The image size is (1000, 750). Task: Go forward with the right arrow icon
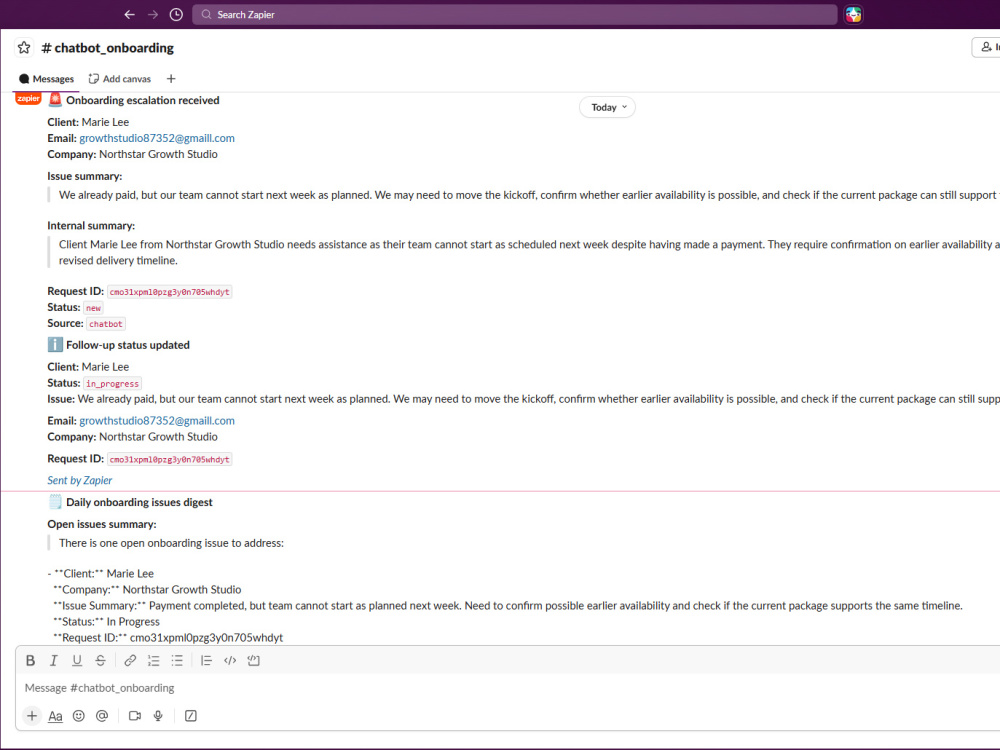tap(153, 14)
